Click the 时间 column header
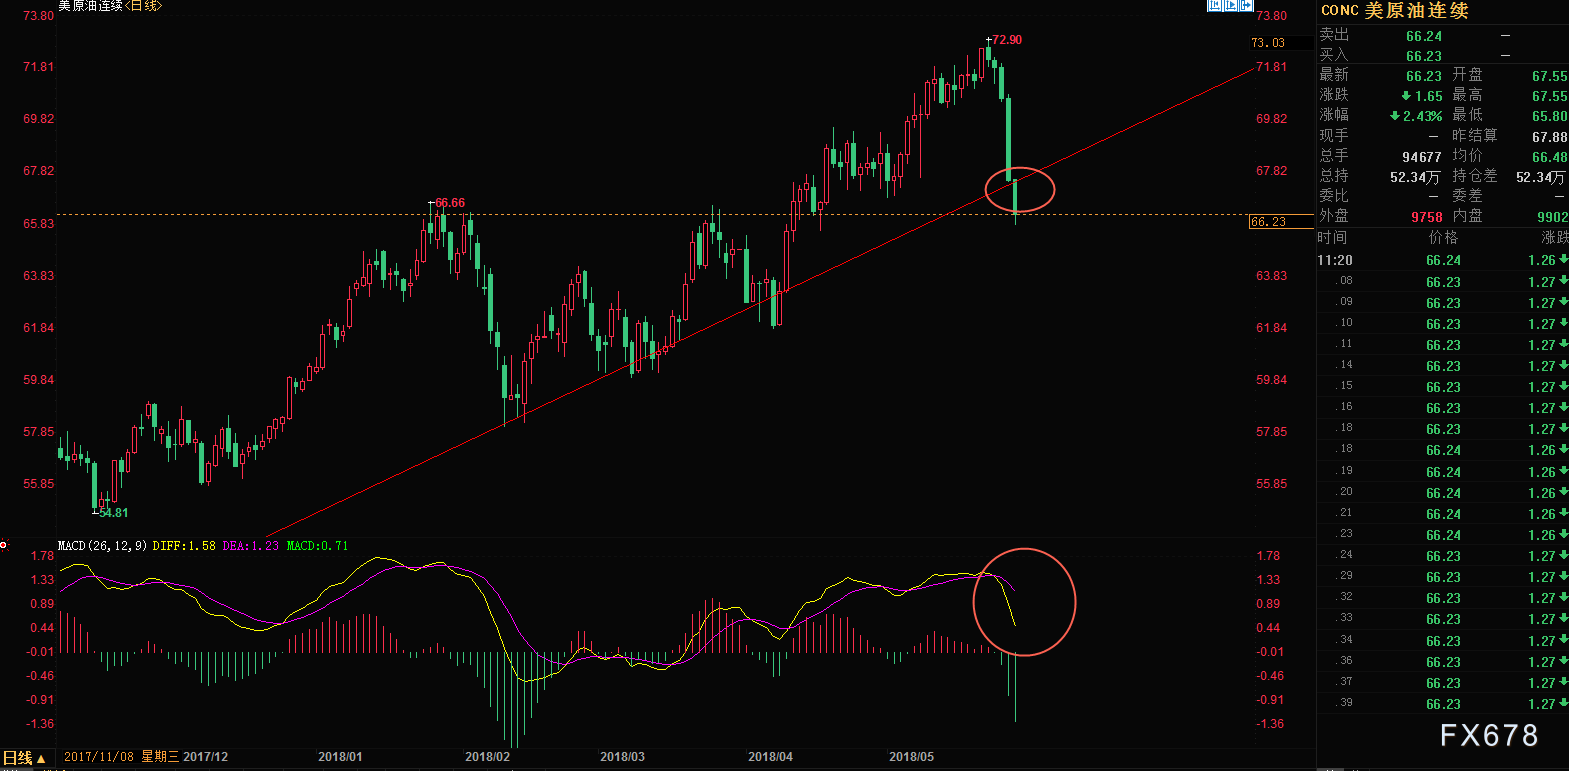The image size is (1569, 771). point(1332,238)
